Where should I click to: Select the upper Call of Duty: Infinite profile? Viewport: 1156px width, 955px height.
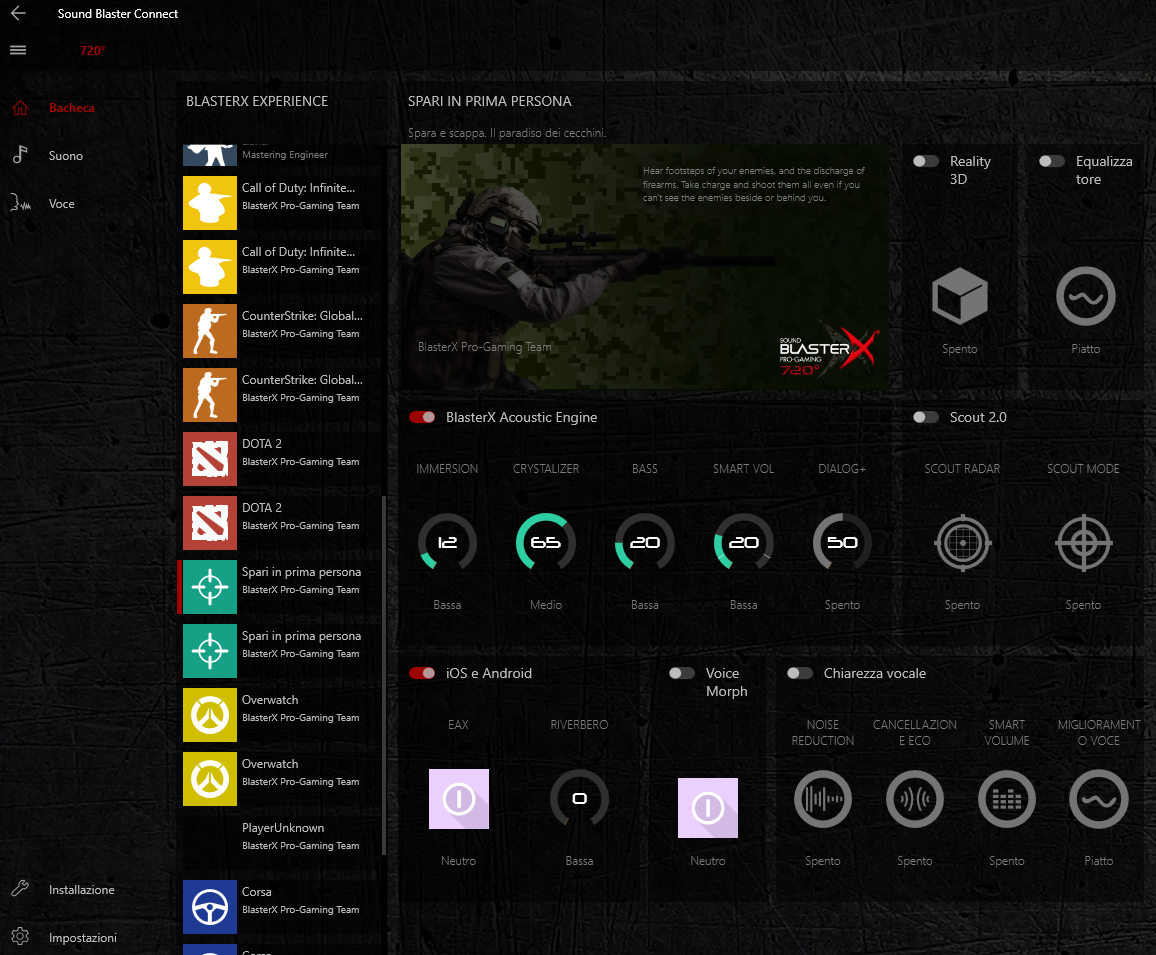[x=281, y=203]
